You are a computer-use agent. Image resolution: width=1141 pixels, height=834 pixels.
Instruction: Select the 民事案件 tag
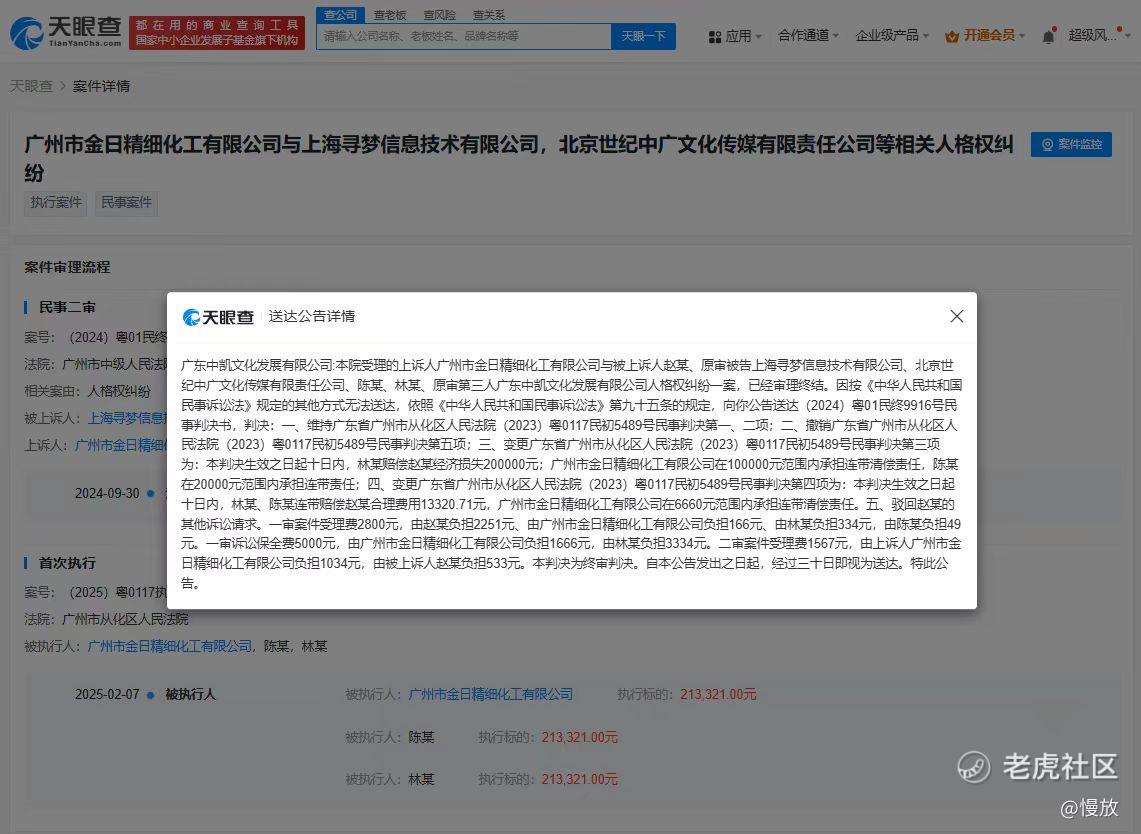(127, 202)
